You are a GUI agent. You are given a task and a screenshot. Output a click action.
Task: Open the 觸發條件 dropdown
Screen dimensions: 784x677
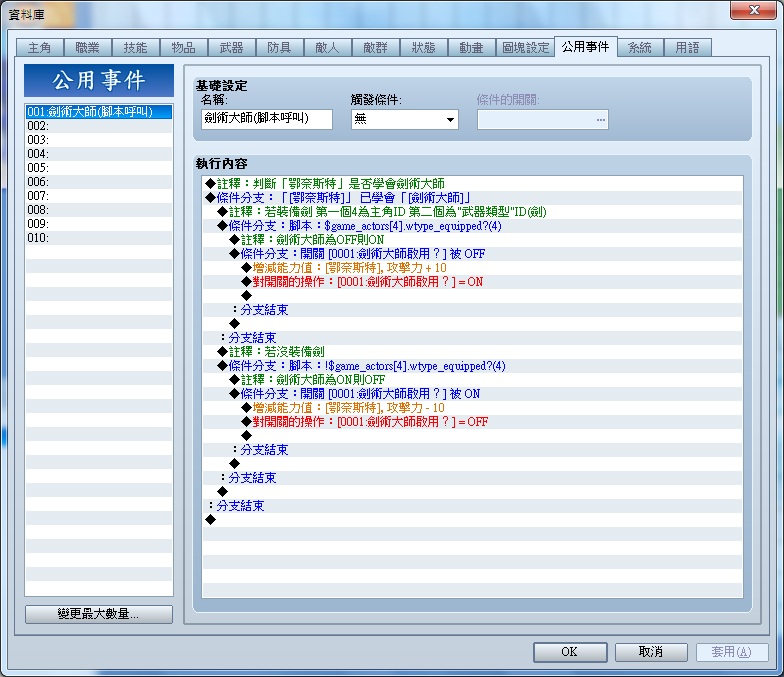404,119
